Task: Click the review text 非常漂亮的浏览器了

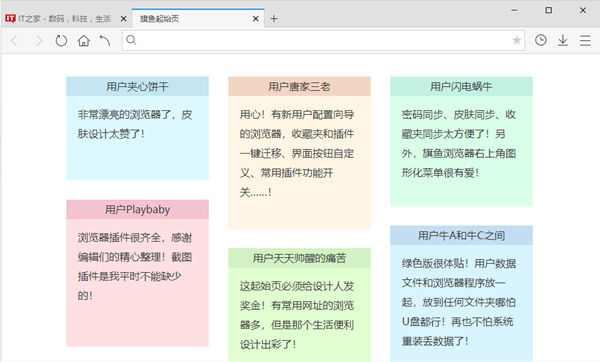Action: pos(135,124)
